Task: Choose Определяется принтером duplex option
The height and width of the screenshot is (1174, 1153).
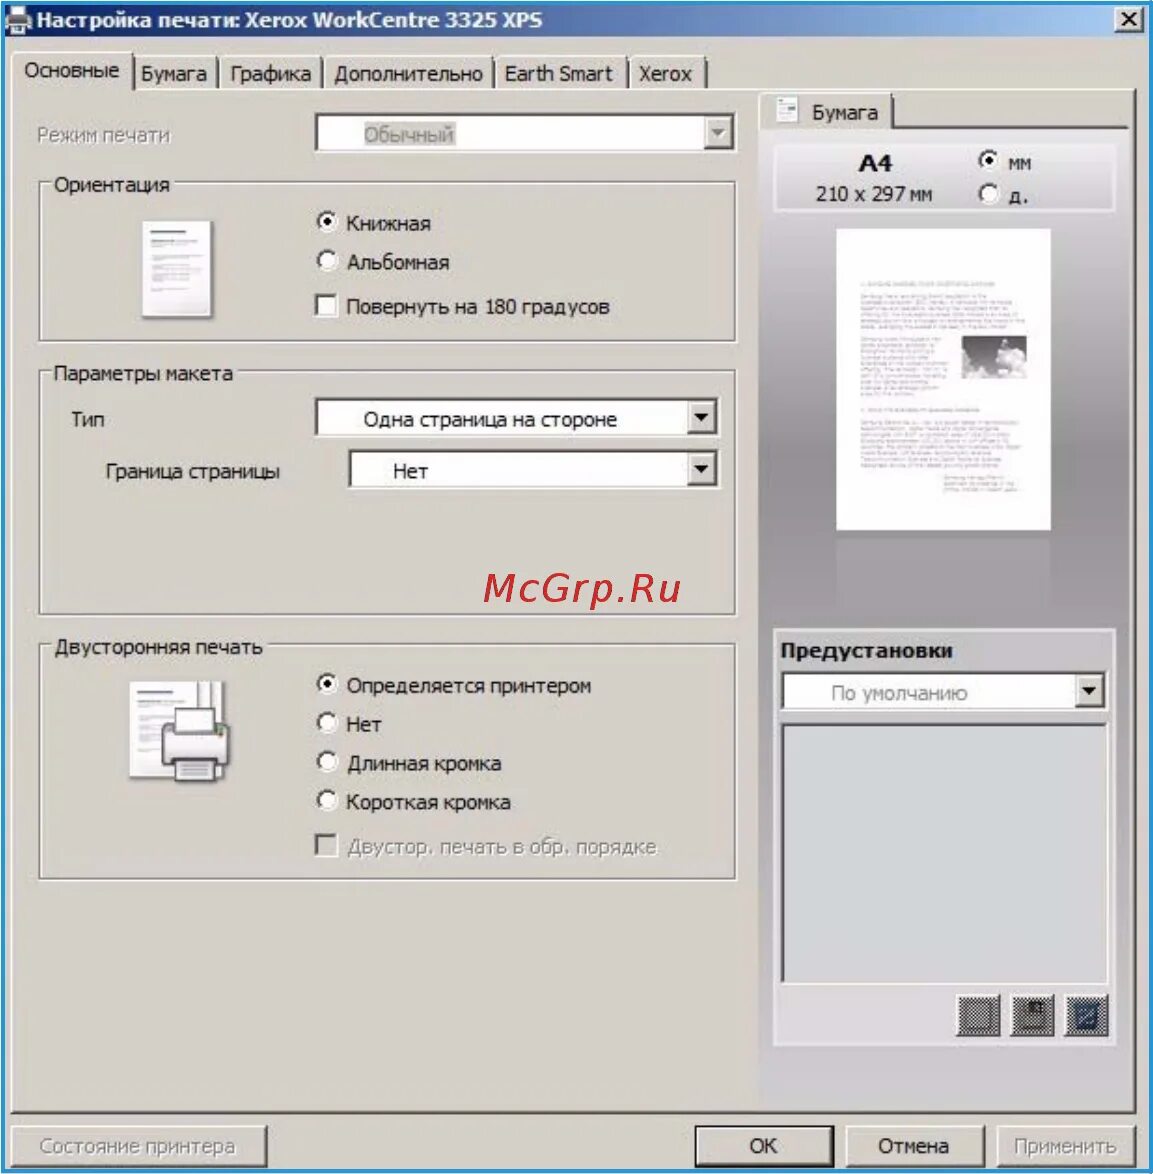Action: (x=326, y=684)
